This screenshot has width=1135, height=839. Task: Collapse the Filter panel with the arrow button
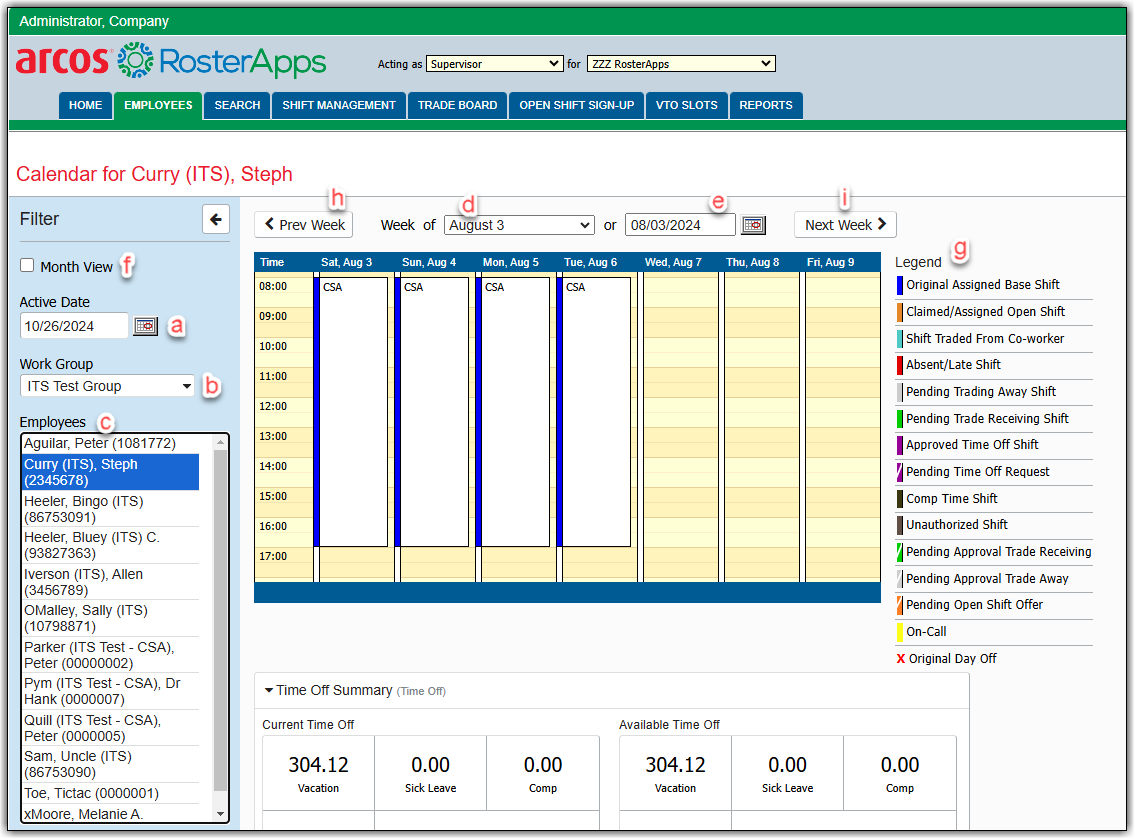tap(215, 219)
